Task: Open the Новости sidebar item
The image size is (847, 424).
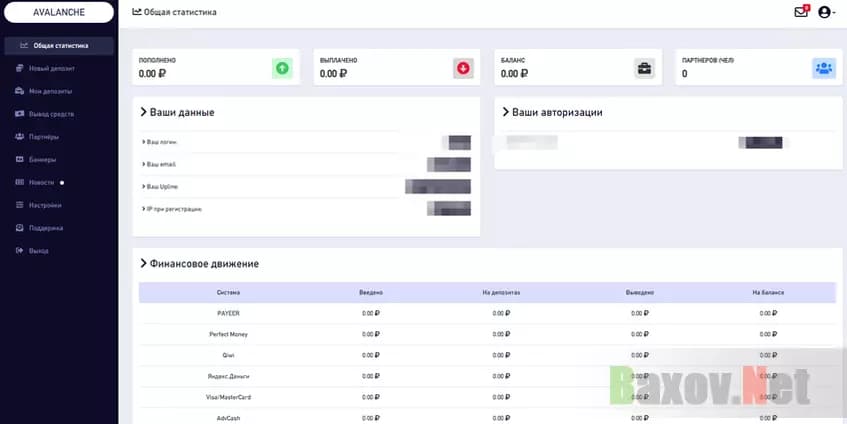Action: (x=42, y=182)
